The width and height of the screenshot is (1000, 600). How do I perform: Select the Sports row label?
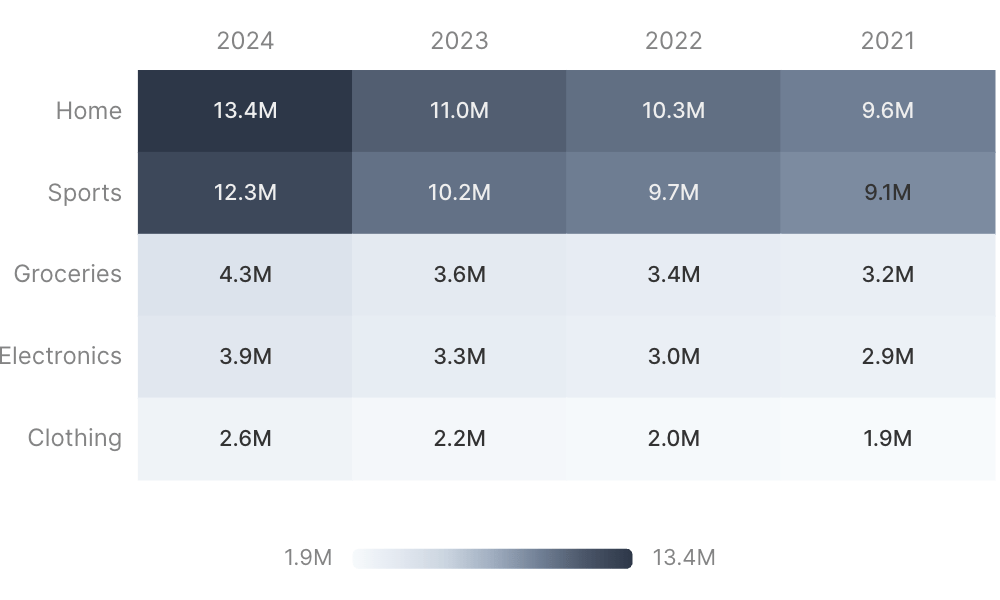(x=85, y=193)
